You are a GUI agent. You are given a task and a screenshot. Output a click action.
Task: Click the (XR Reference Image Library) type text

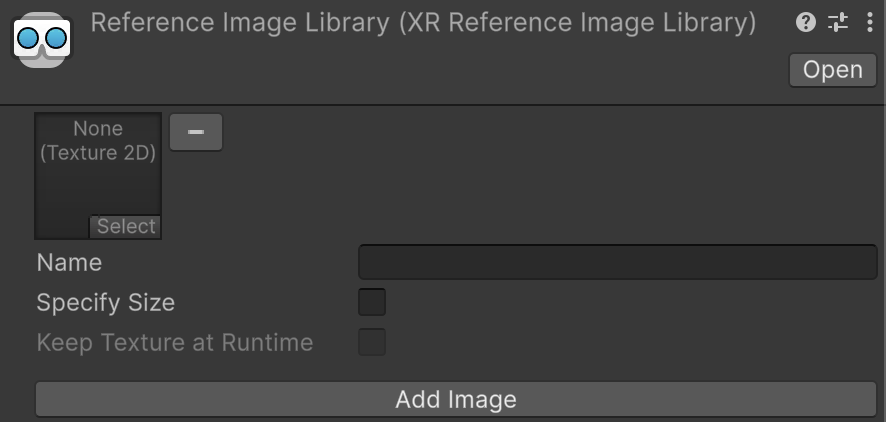[x=577, y=22]
